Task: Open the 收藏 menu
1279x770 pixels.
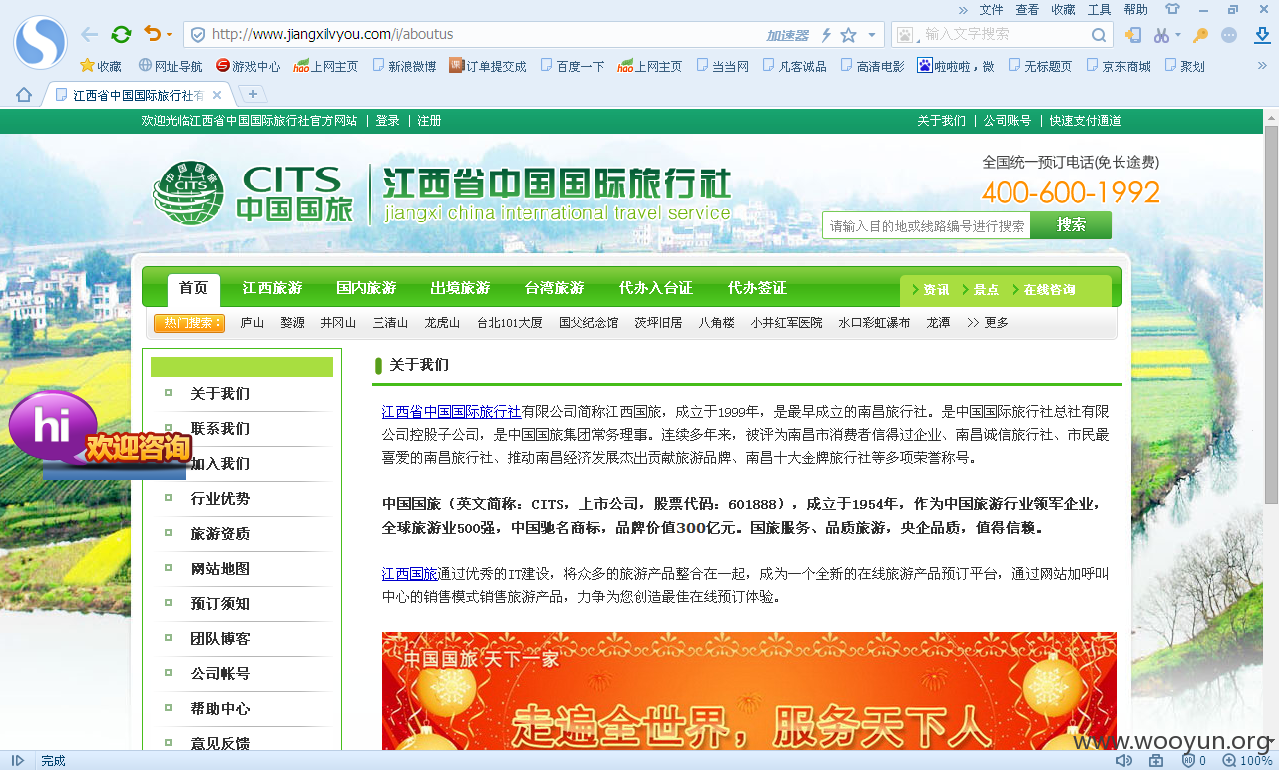Action: pos(1063,9)
